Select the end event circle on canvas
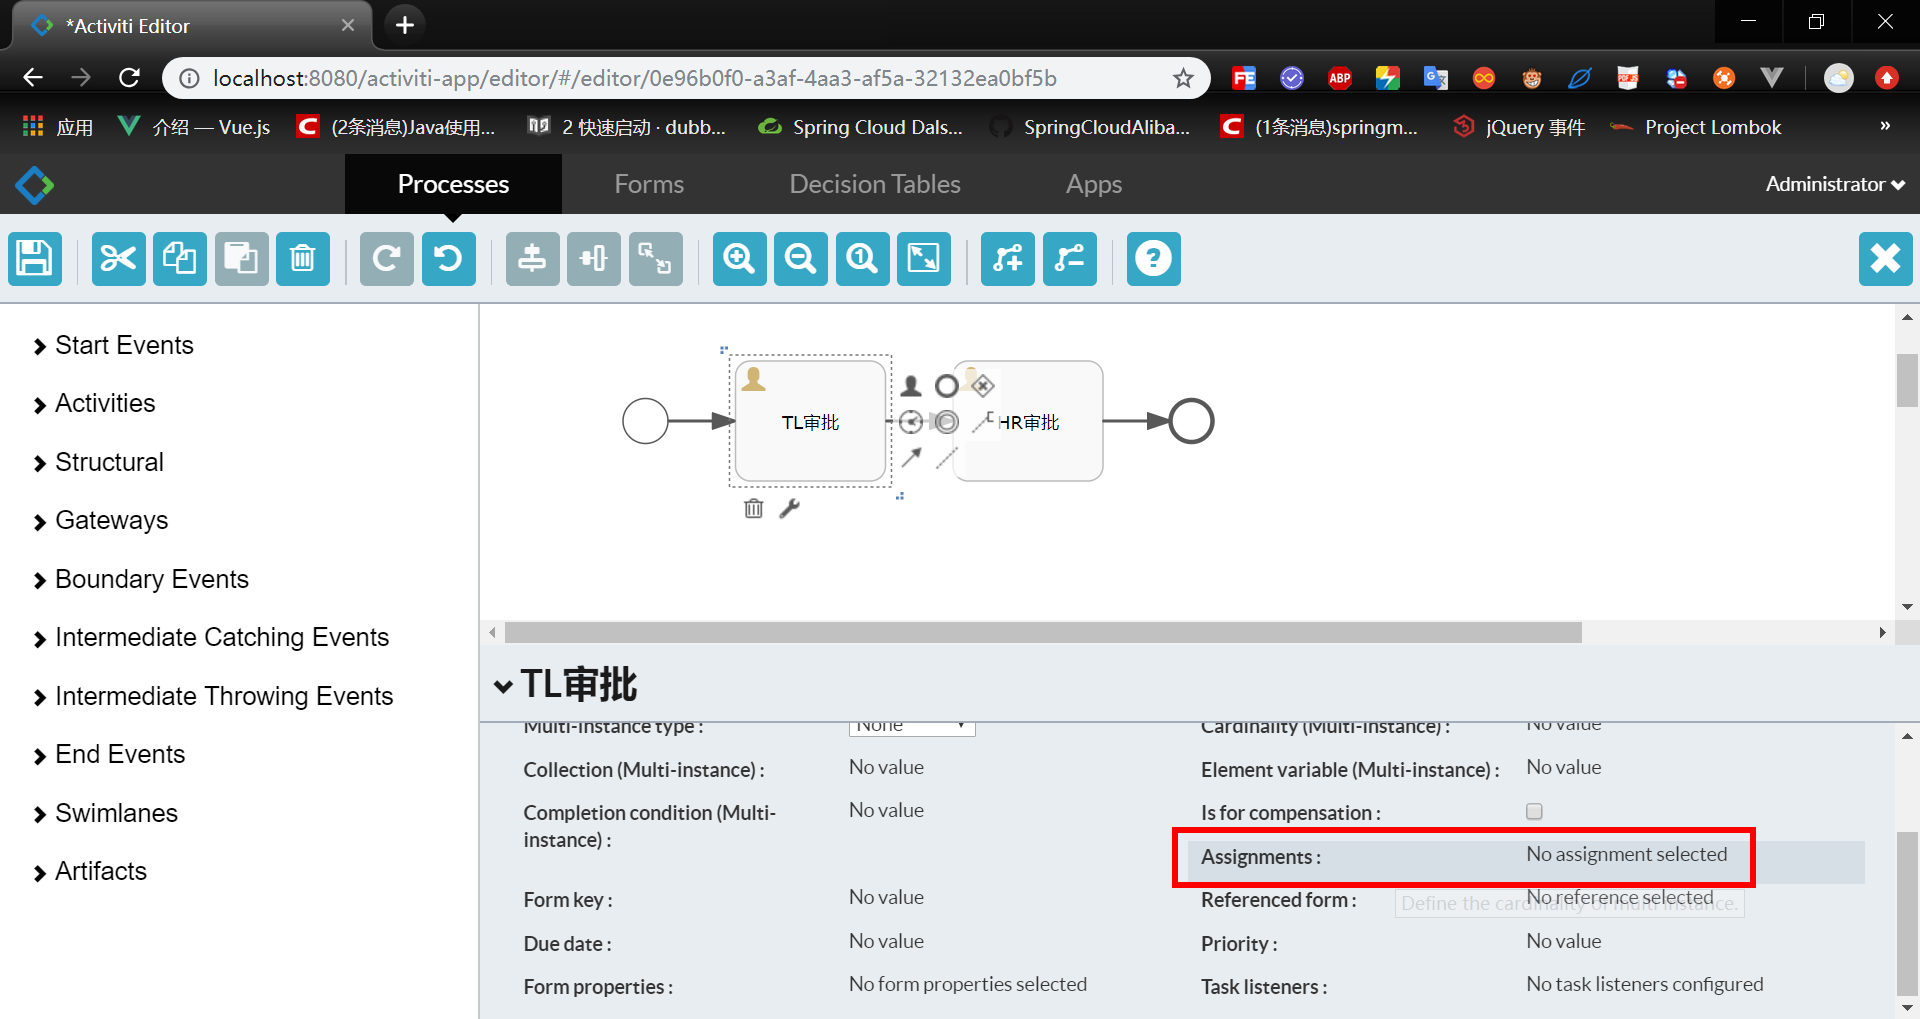This screenshot has width=1920, height=1019. pos(1191,421)
